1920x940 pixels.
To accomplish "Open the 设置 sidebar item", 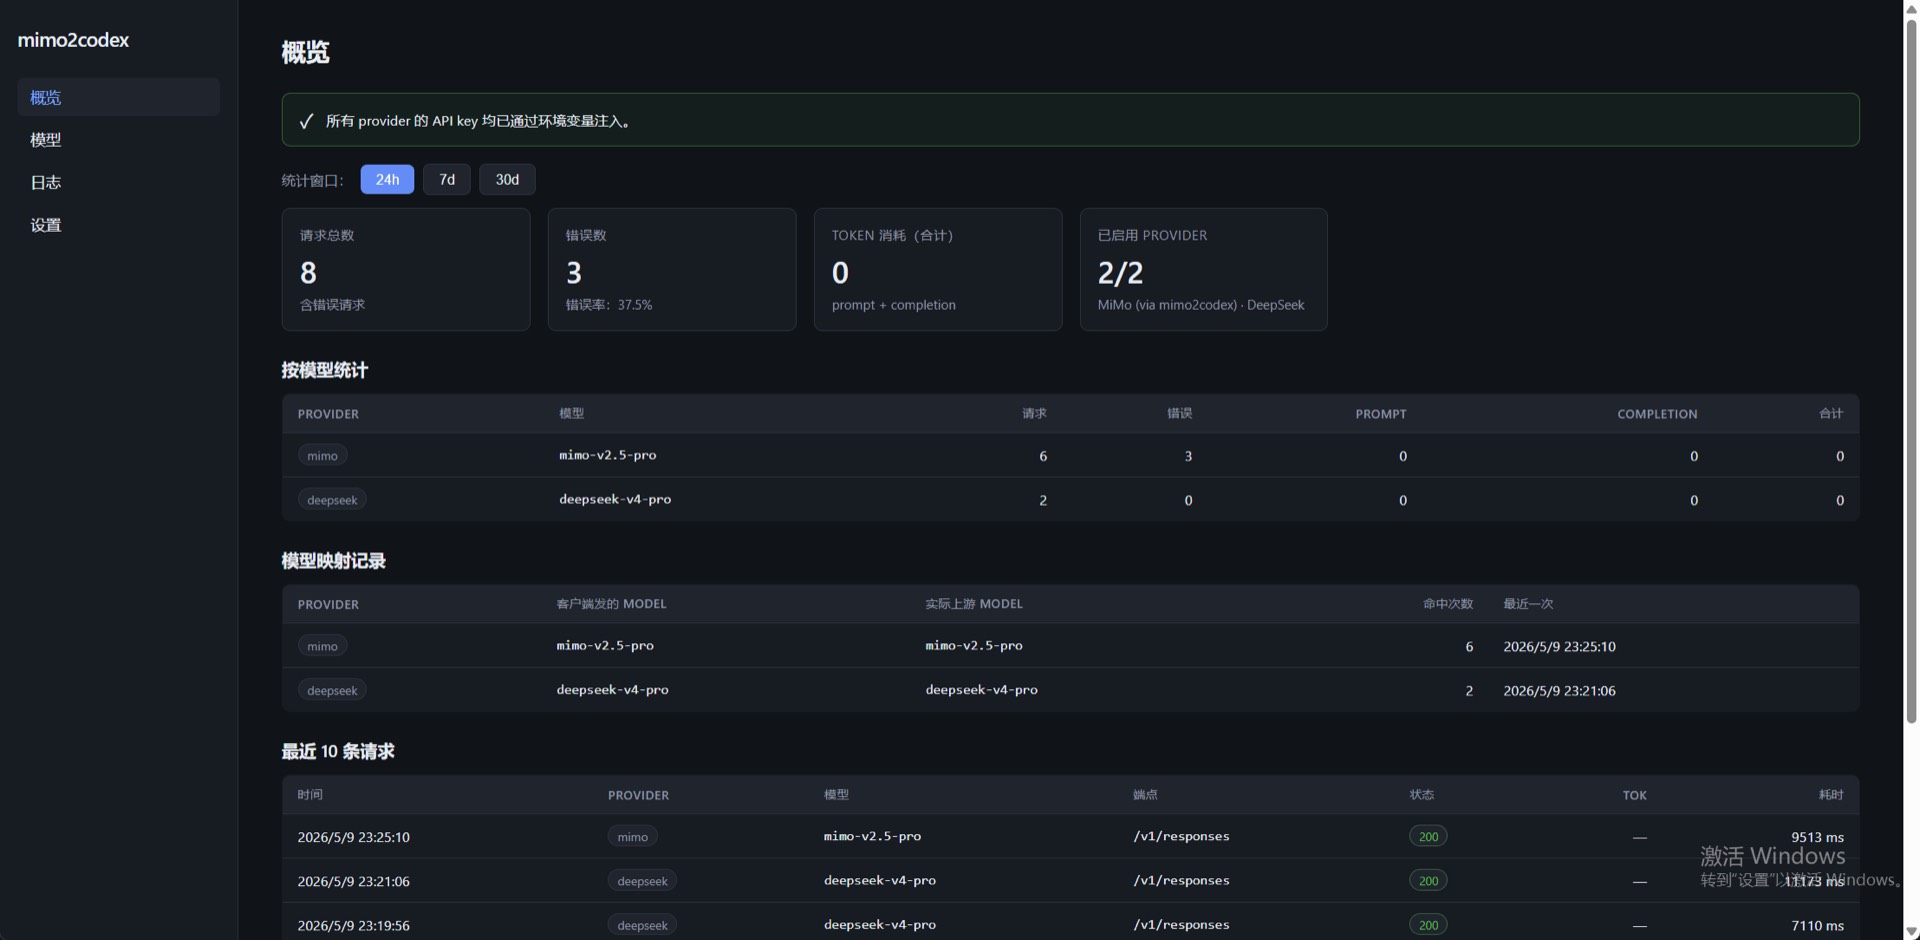I will point(118,225).
